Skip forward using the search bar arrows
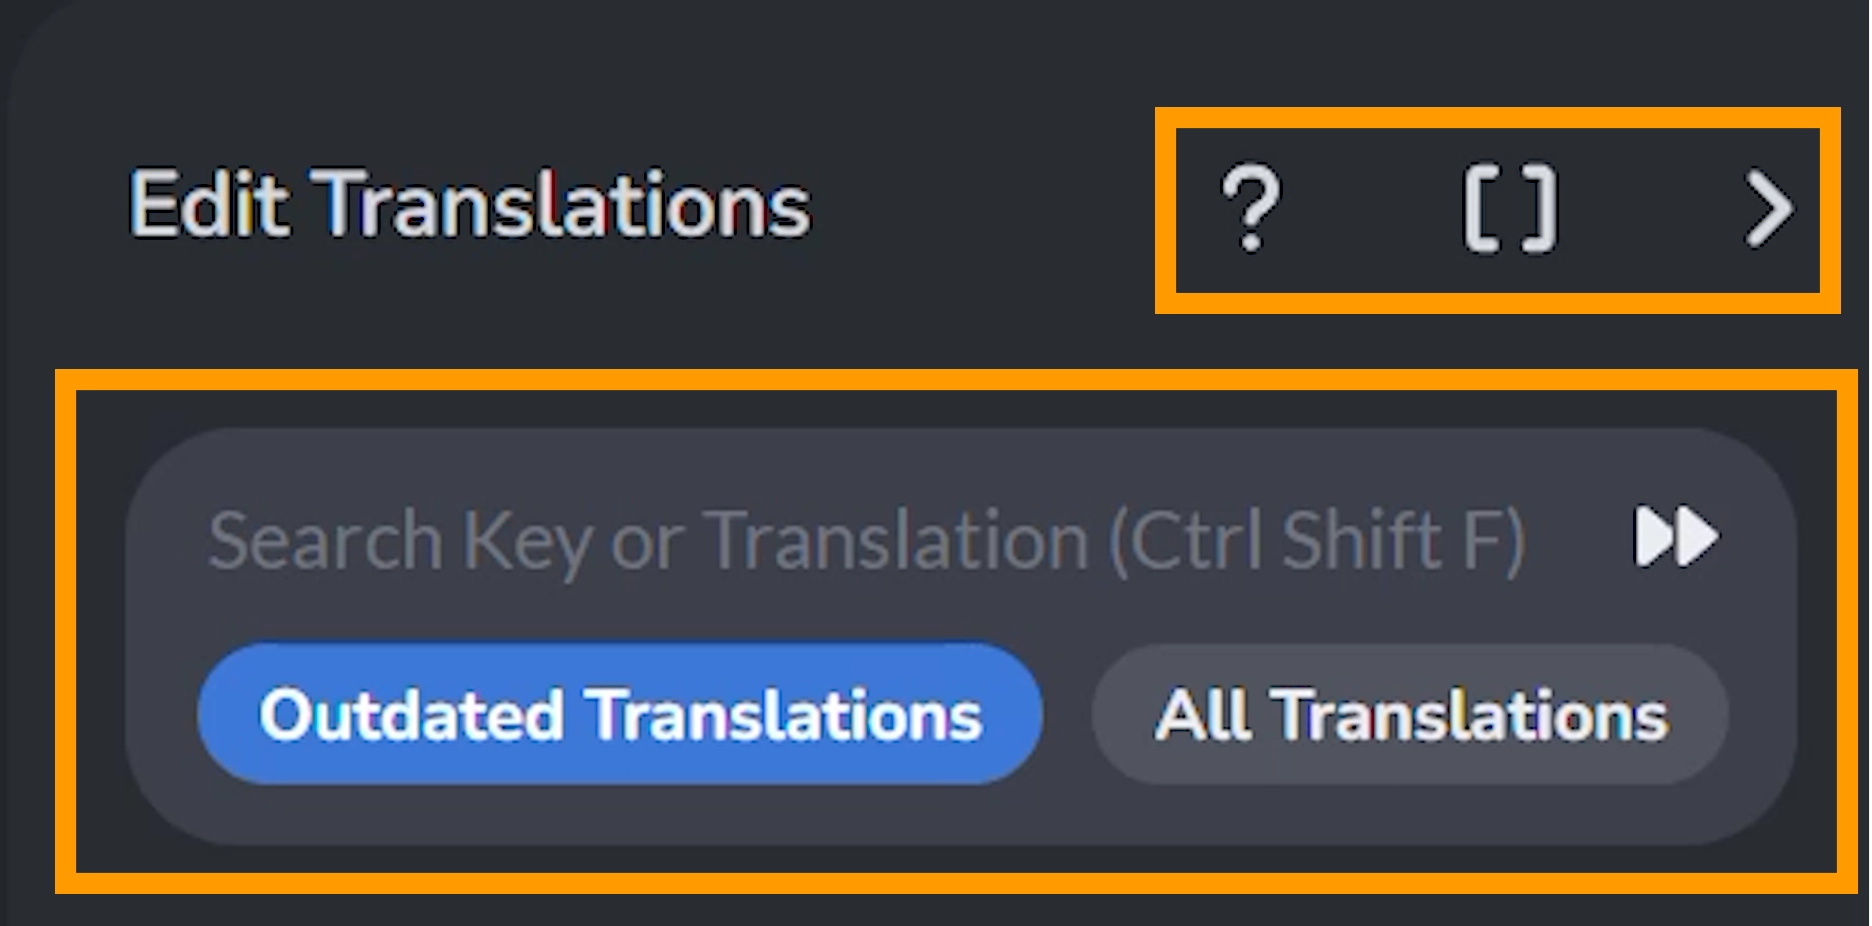This screenshot has width=1872, height=926. tap(1676, 538)
